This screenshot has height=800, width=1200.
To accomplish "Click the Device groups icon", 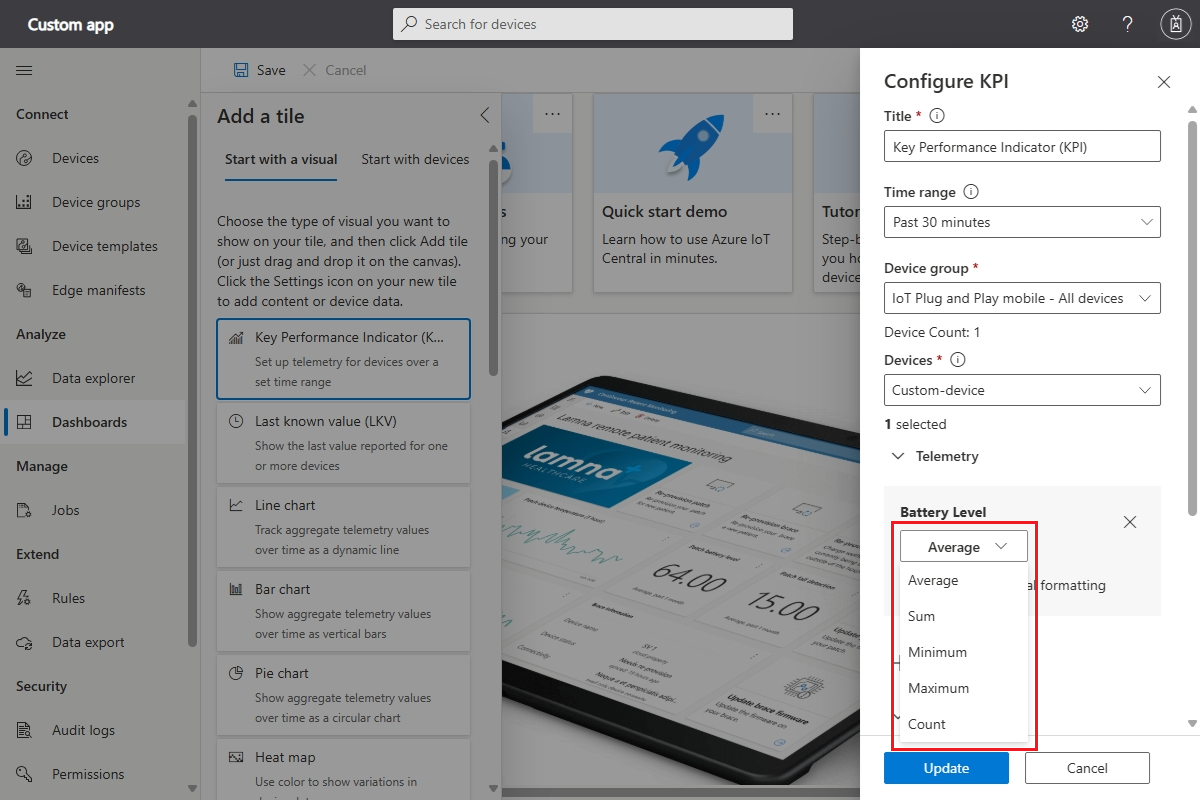I will click(x=25, y=202).
